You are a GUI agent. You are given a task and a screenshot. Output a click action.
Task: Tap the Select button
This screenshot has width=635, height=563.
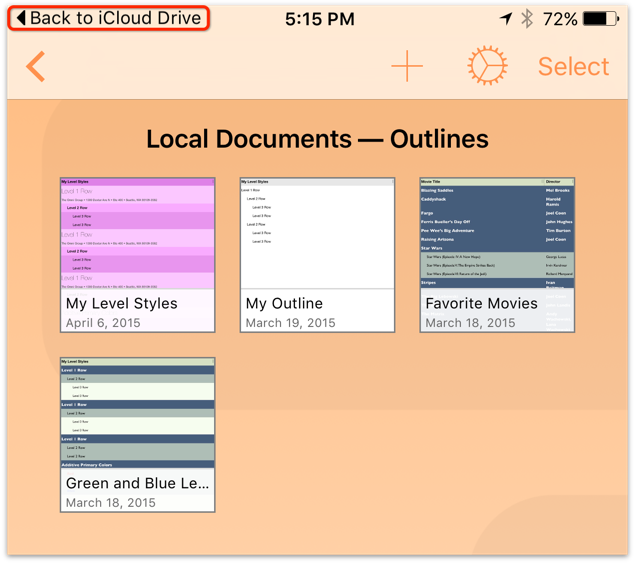[573, 66]
